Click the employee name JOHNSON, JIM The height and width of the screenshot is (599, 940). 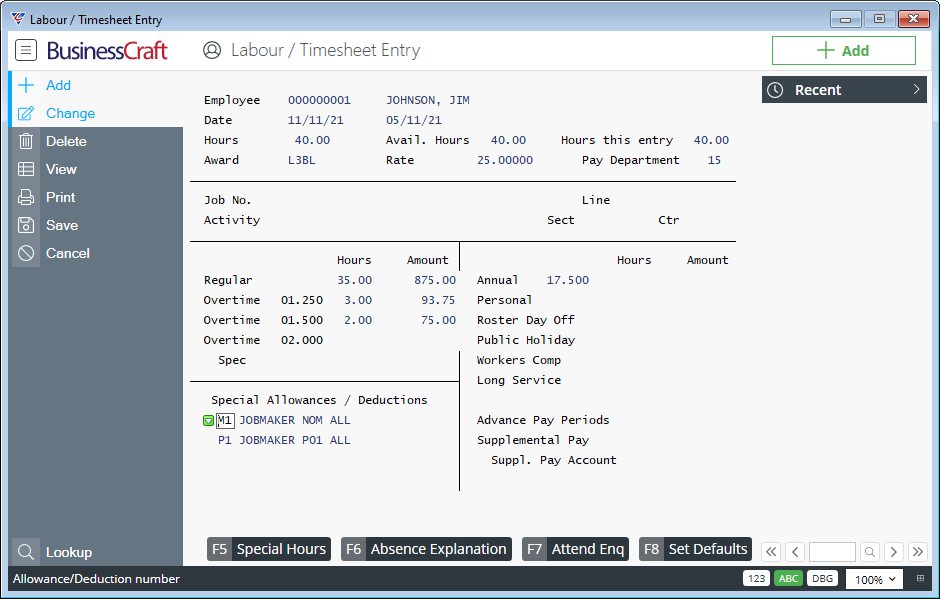428,100
